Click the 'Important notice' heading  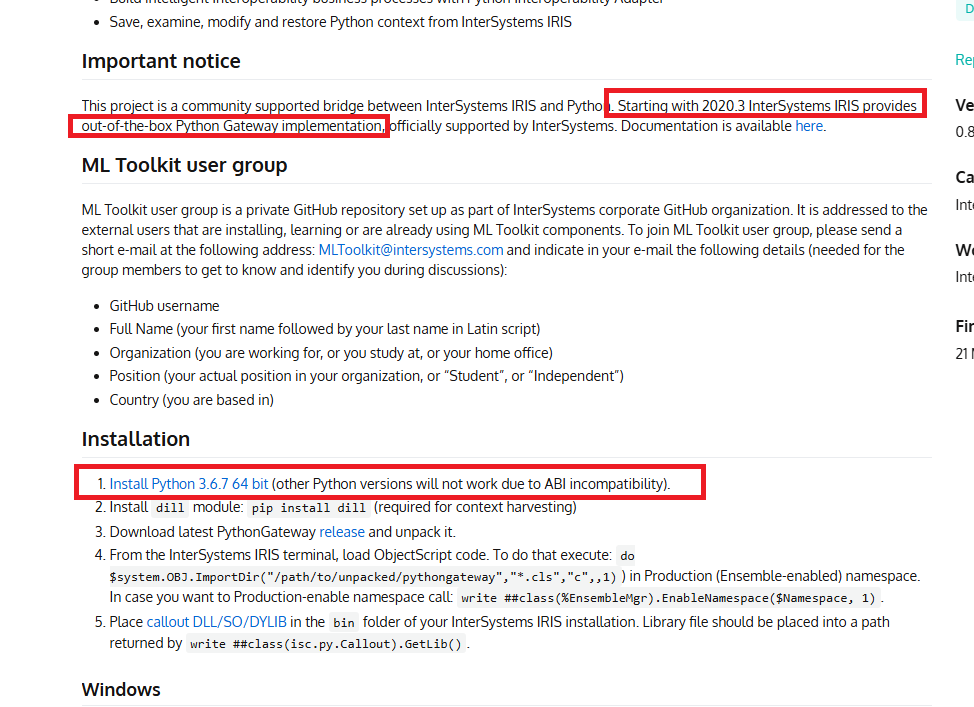[x=161, y=62]
